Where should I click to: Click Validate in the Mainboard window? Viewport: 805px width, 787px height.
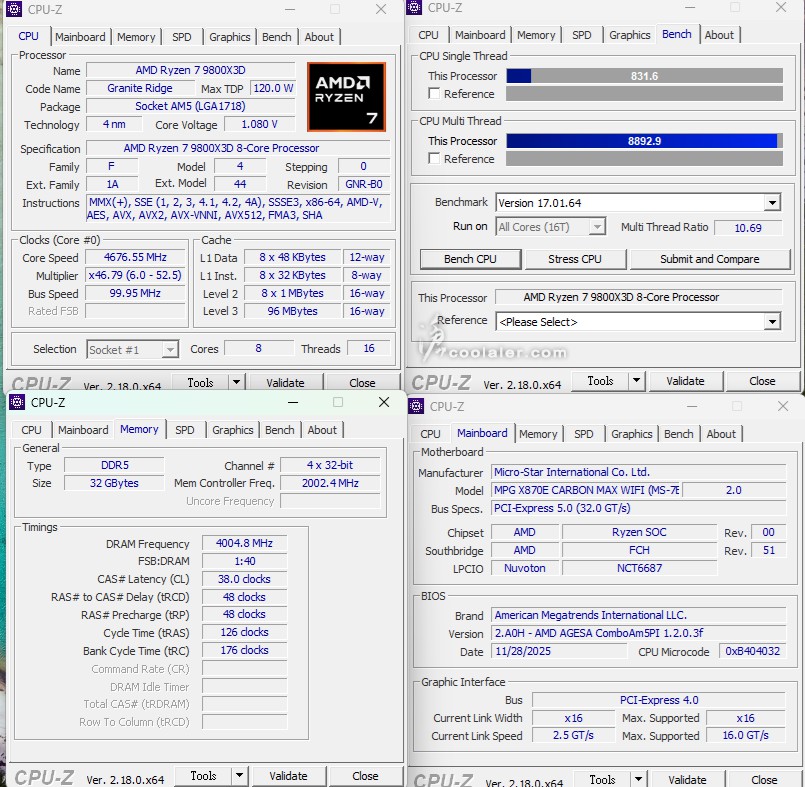tap(687, 779)
